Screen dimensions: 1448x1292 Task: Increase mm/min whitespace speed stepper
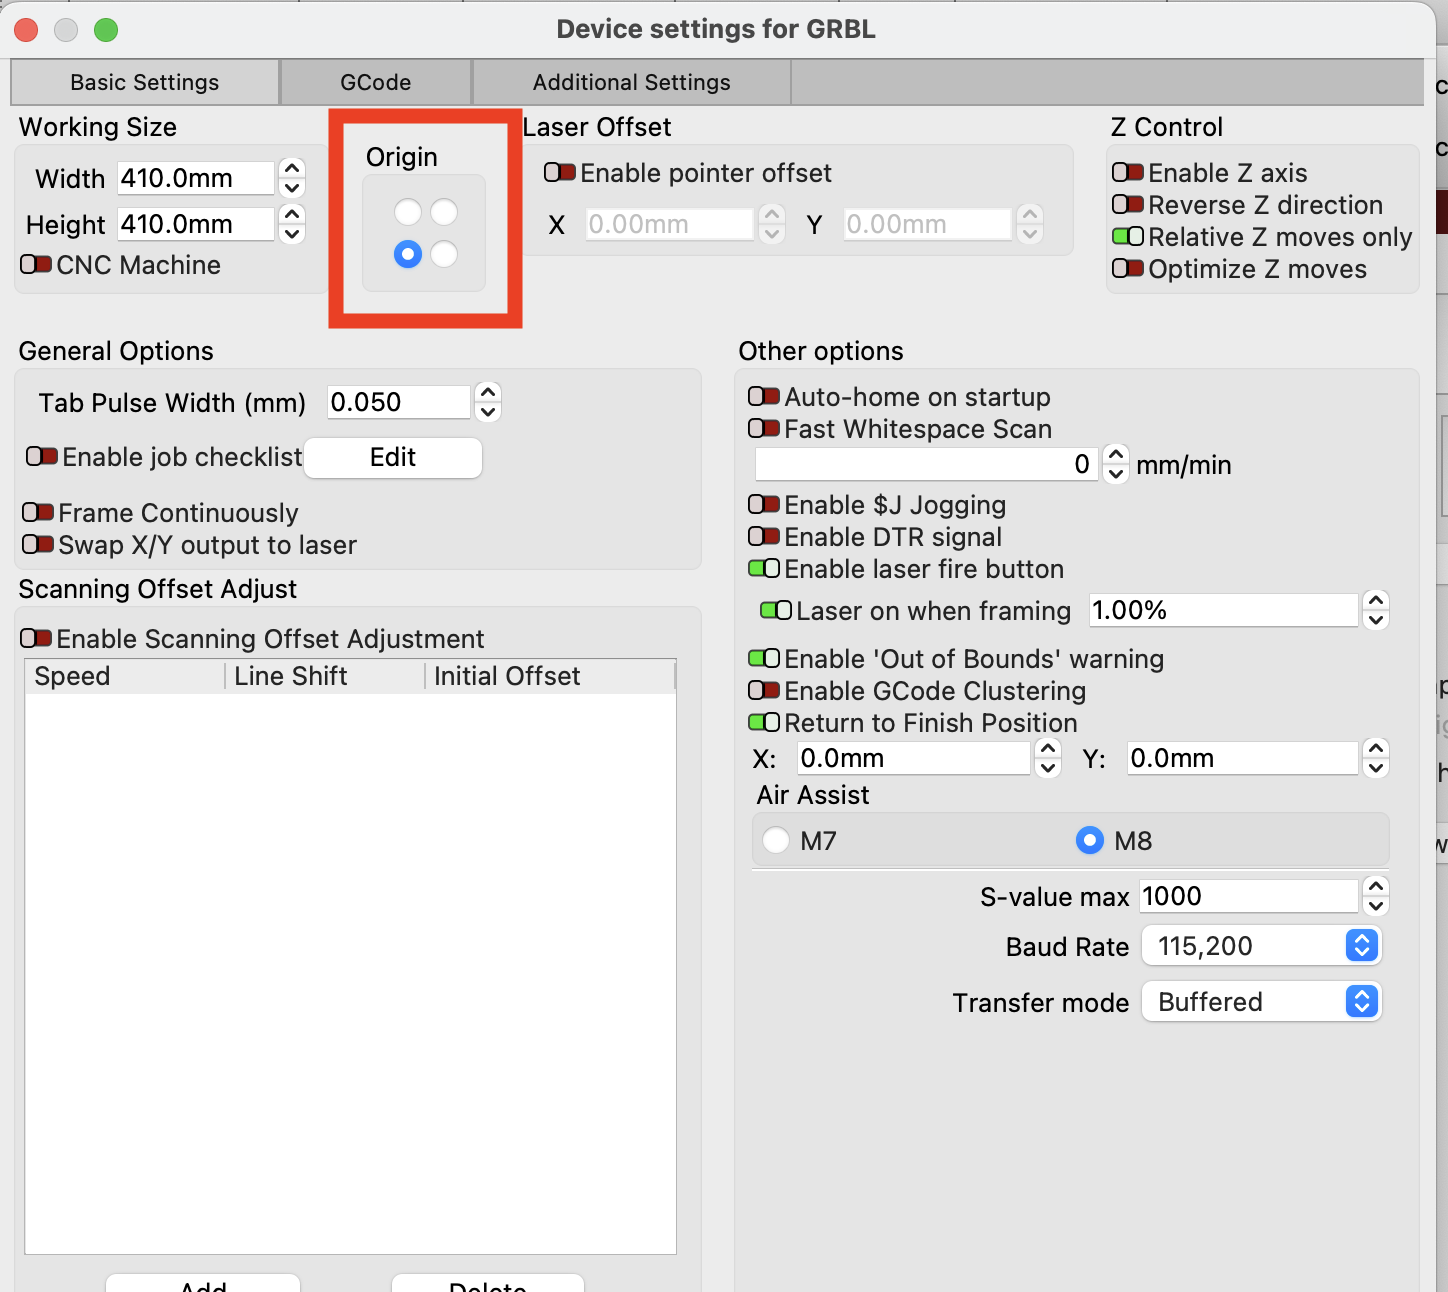[1116, 454]
